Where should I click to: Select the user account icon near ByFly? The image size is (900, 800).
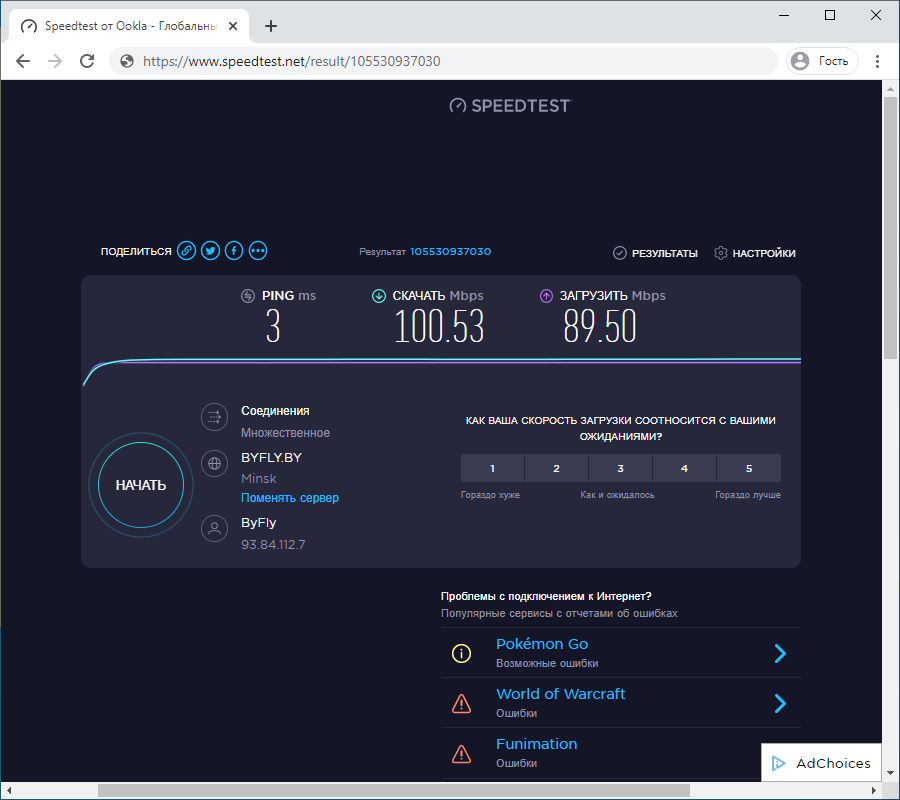point(214,528)
